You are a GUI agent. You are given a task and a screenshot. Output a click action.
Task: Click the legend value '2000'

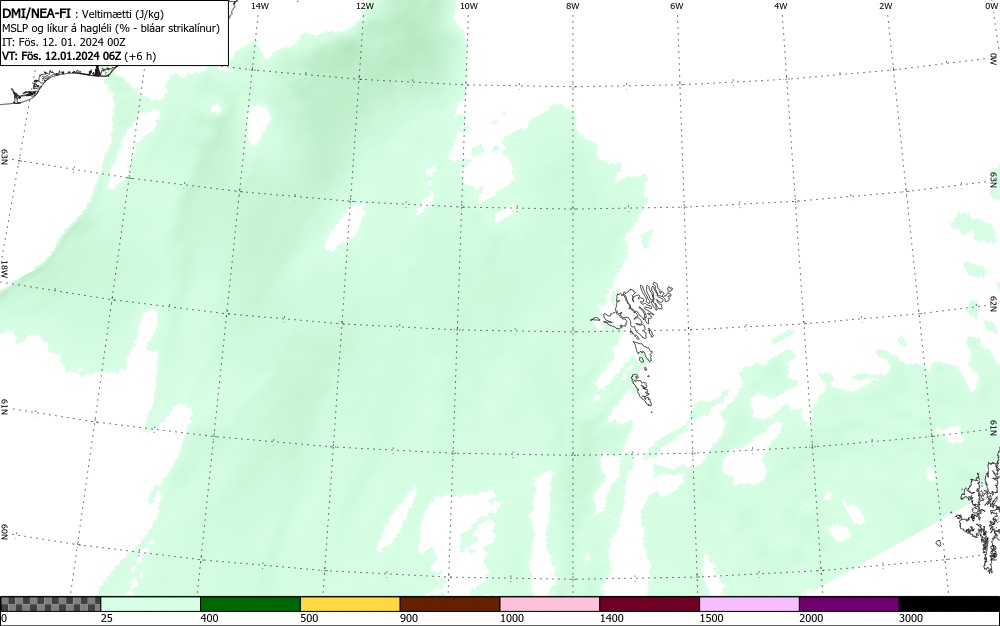(x=811, y=618)
